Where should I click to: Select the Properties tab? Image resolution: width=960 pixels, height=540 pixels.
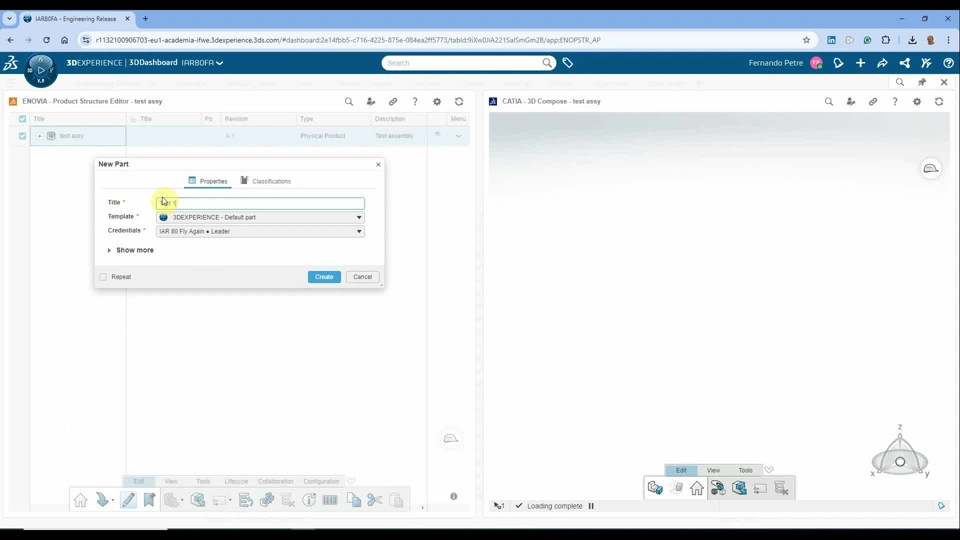(208, 181)
